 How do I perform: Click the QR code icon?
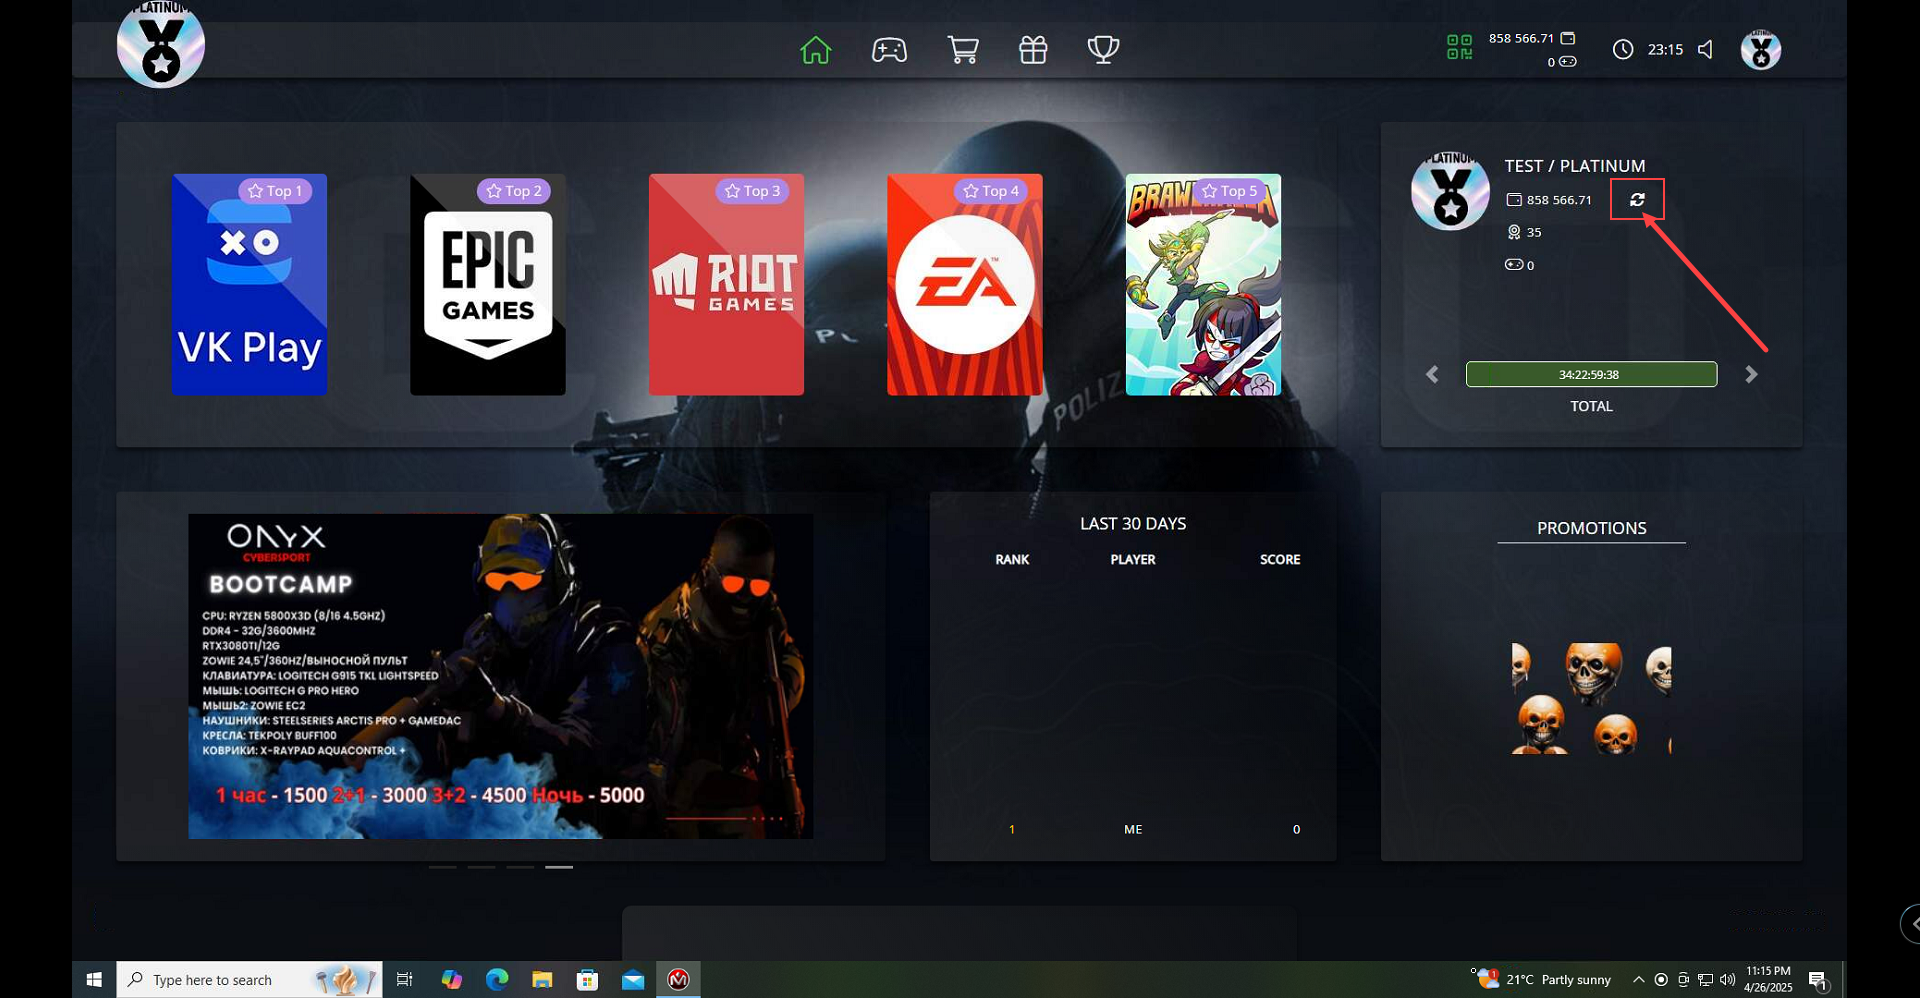[x=1459, y=47]
